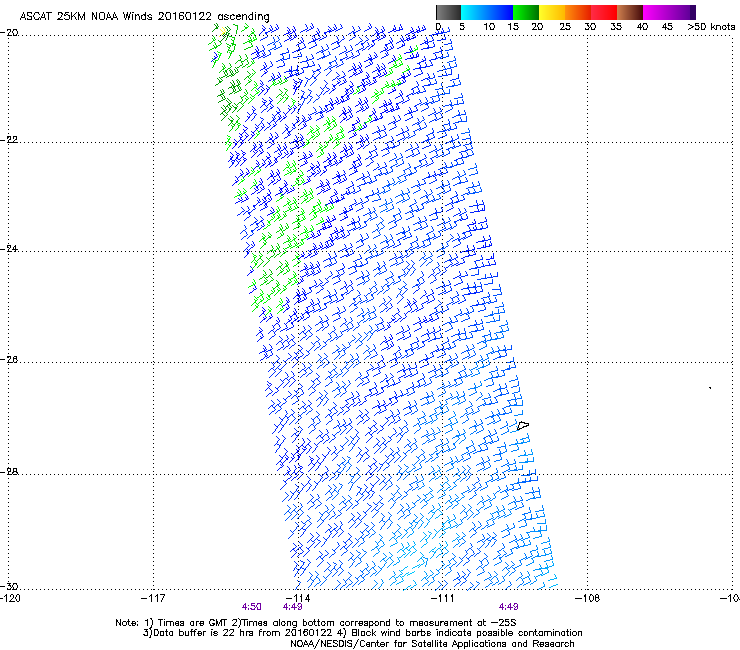Click the cyan-to-blue 5-15 knots legend segment
Image resolution: width=740 pixels, height=650 pixels.
click(x=487, y=12)
